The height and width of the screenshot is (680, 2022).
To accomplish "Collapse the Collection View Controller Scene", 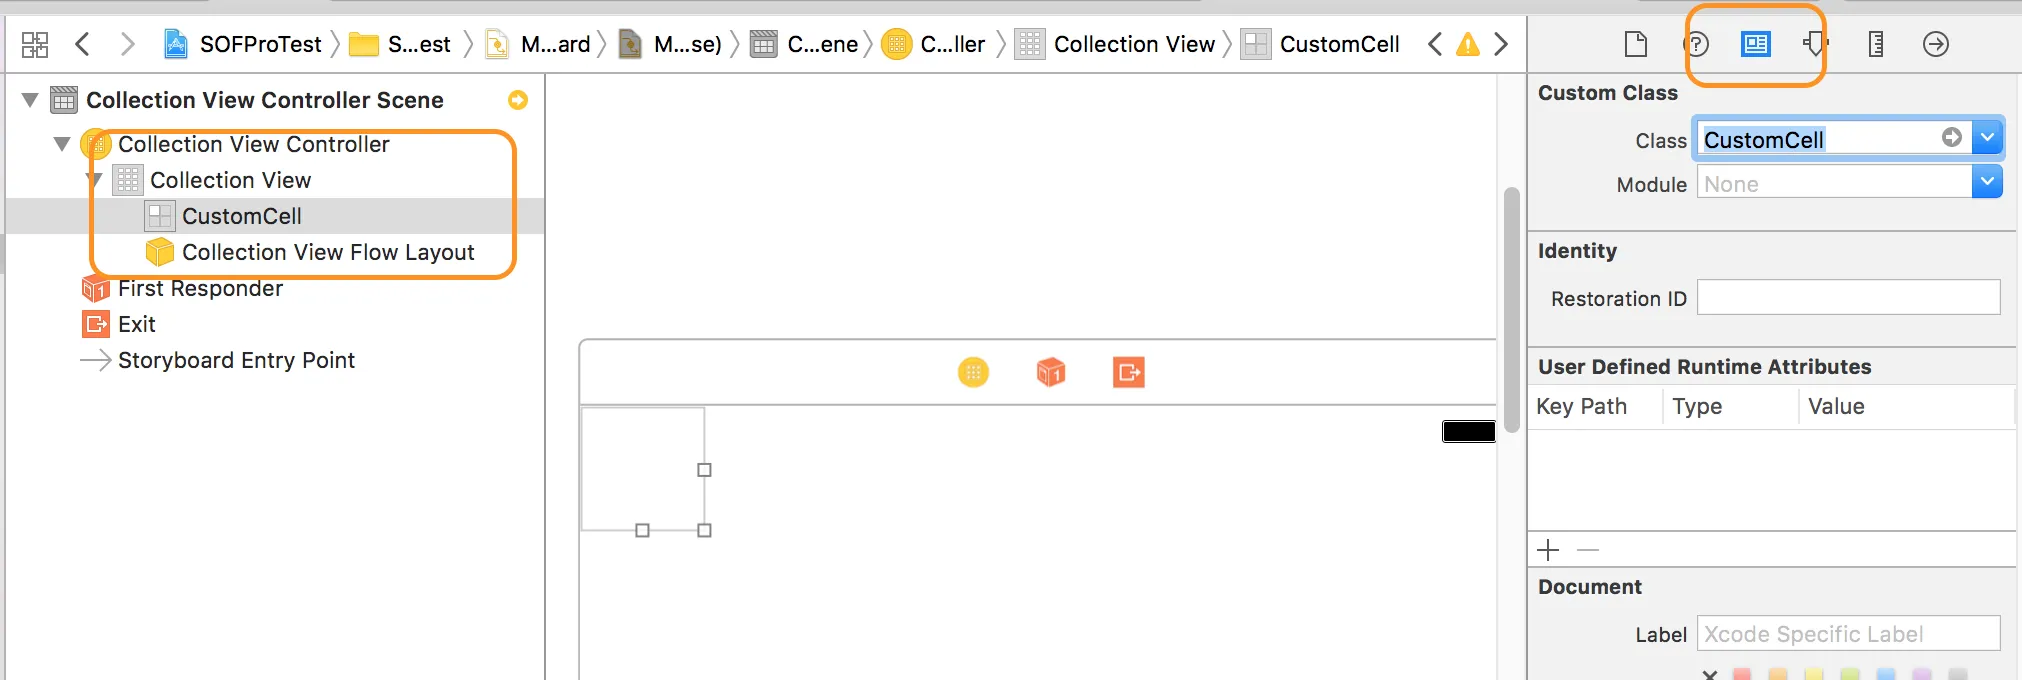I will coord(30,100).
